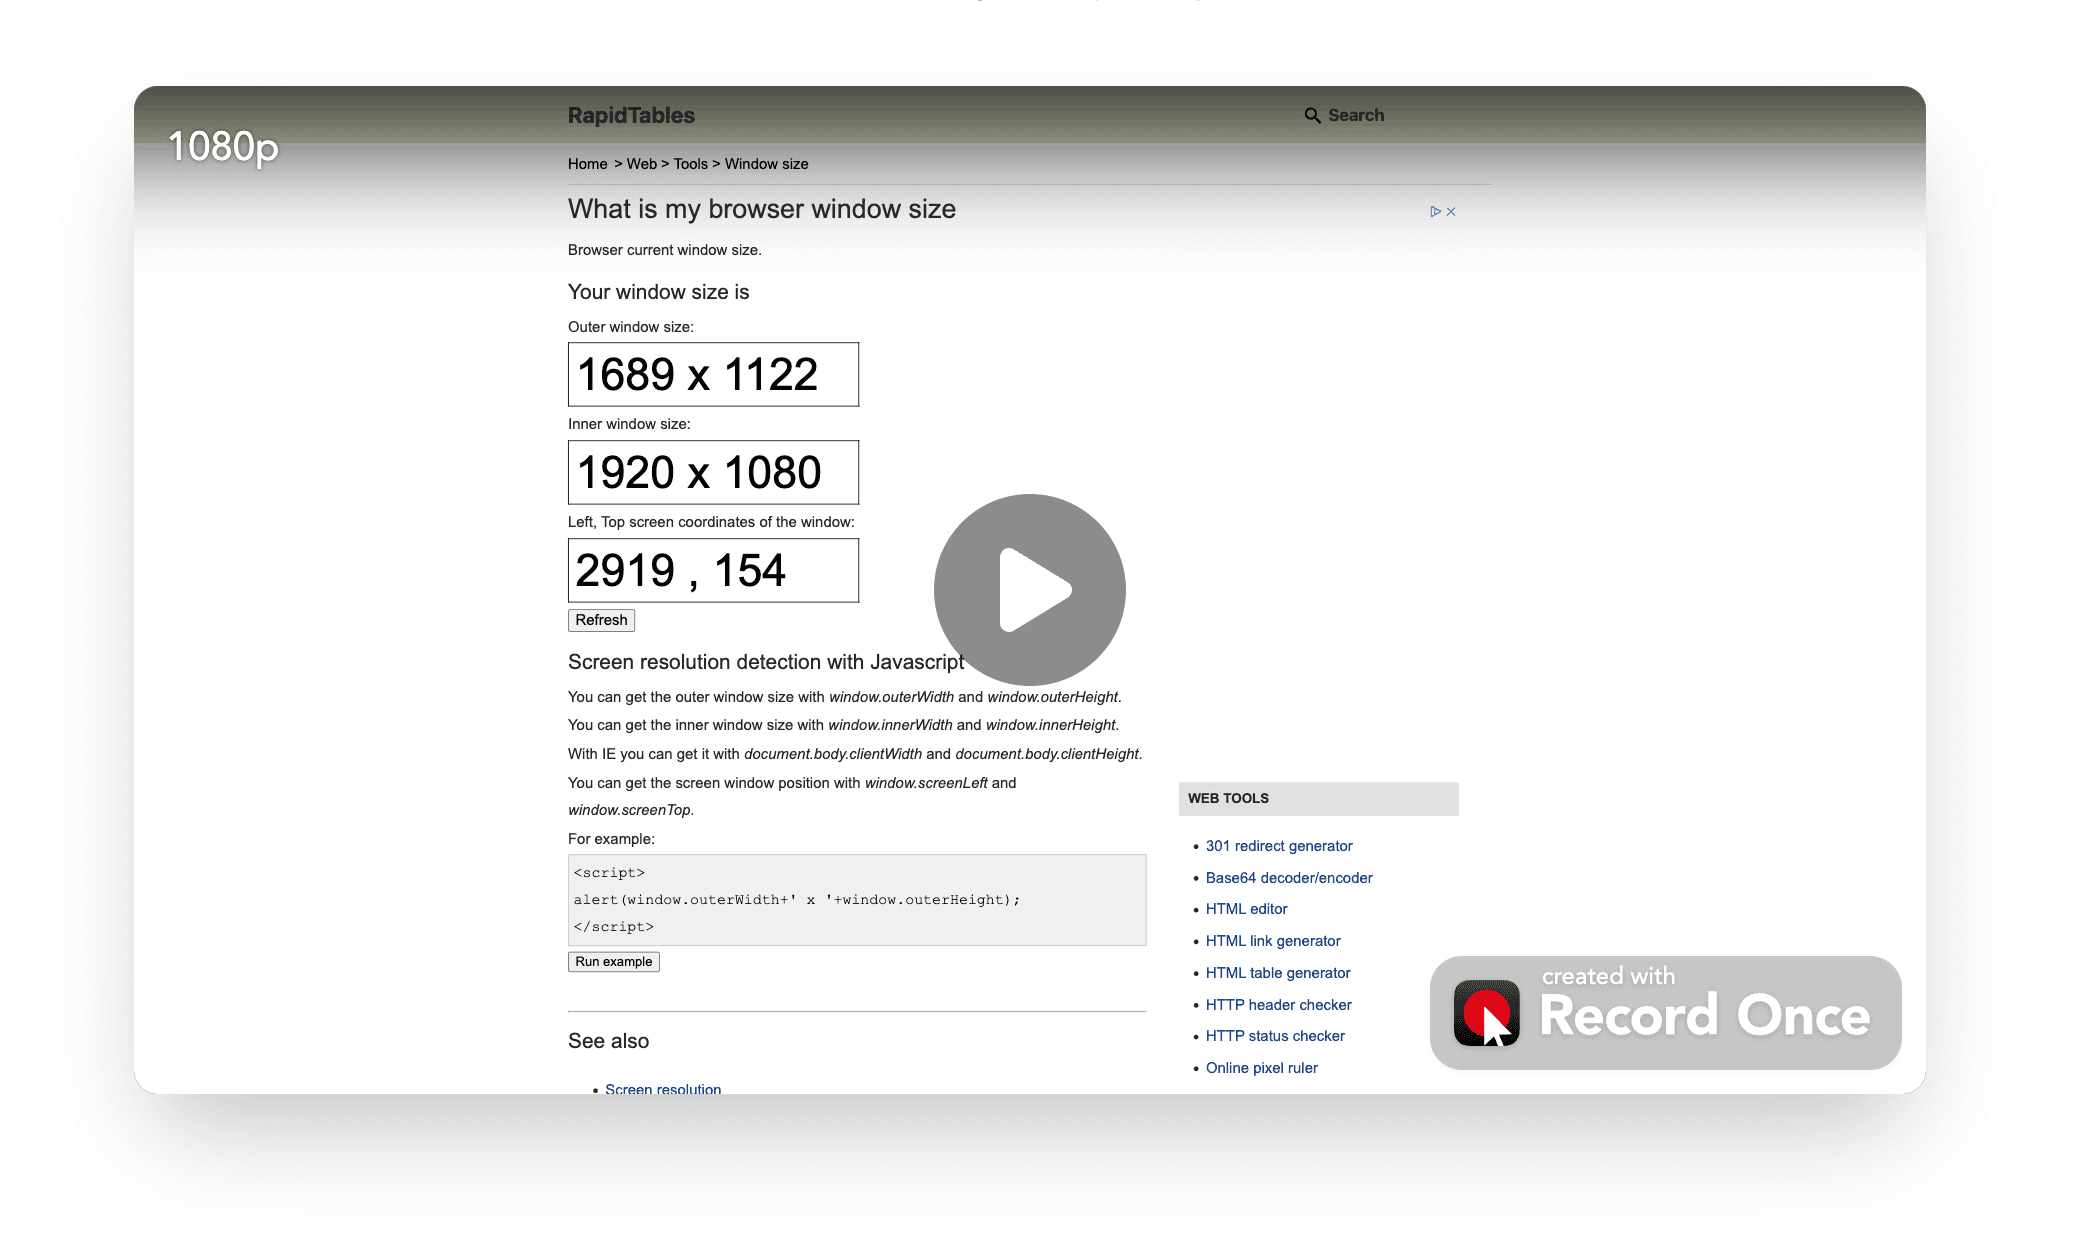
Task: Close the ad with X icon
Action: coord(1451,212)
